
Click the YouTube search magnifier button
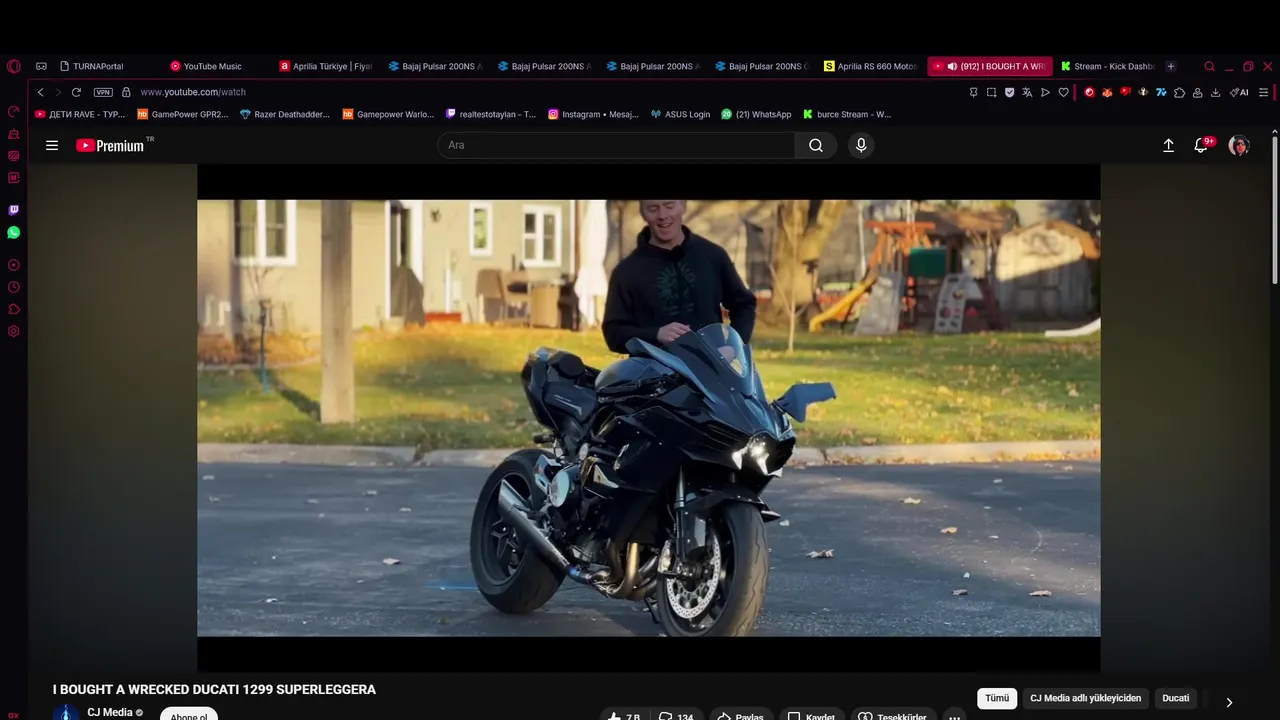(816, 145)
